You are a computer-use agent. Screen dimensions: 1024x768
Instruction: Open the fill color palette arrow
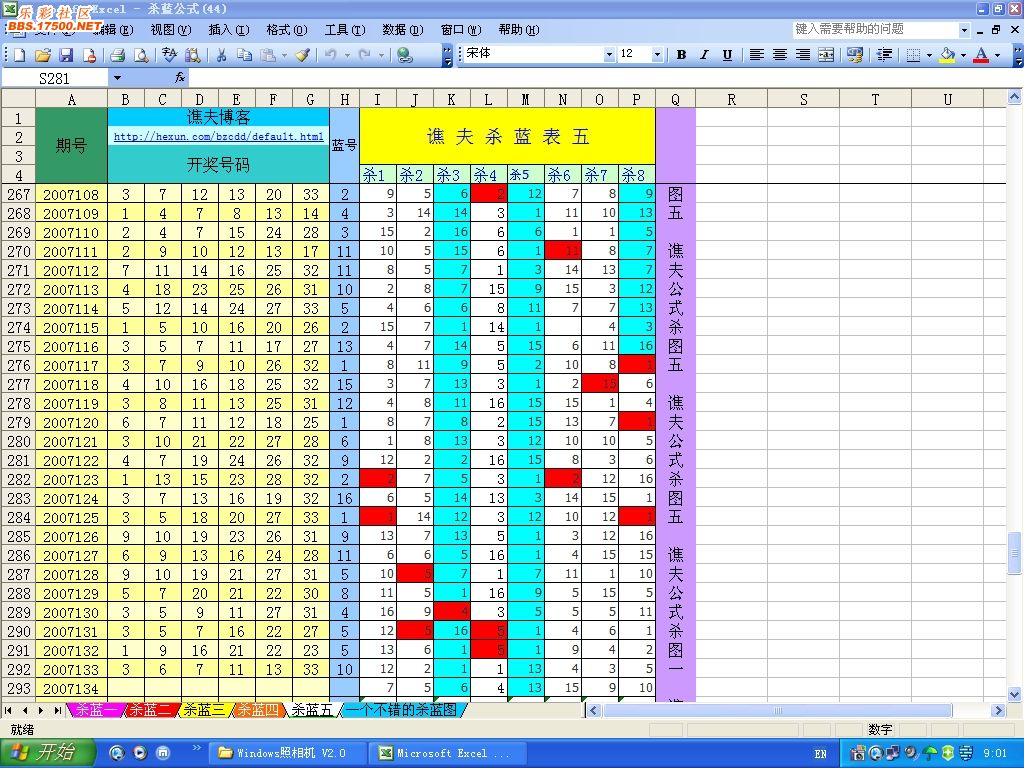(x=963, y=55)
